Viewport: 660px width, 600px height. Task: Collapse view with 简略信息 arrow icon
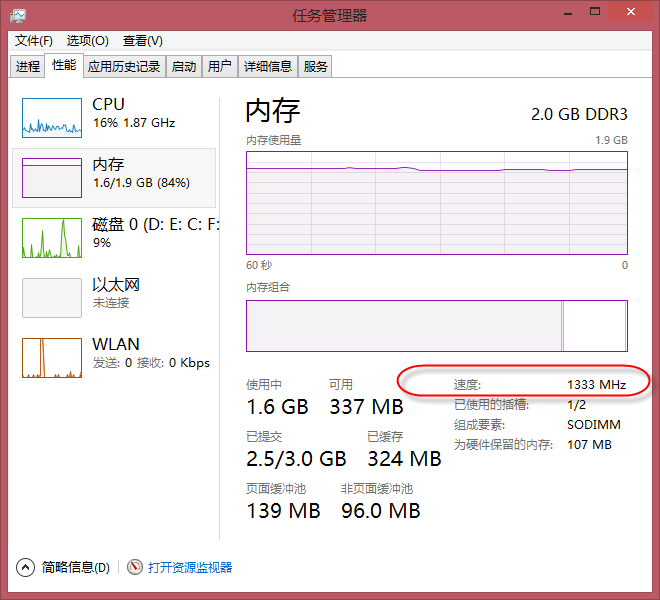(25, 567)
